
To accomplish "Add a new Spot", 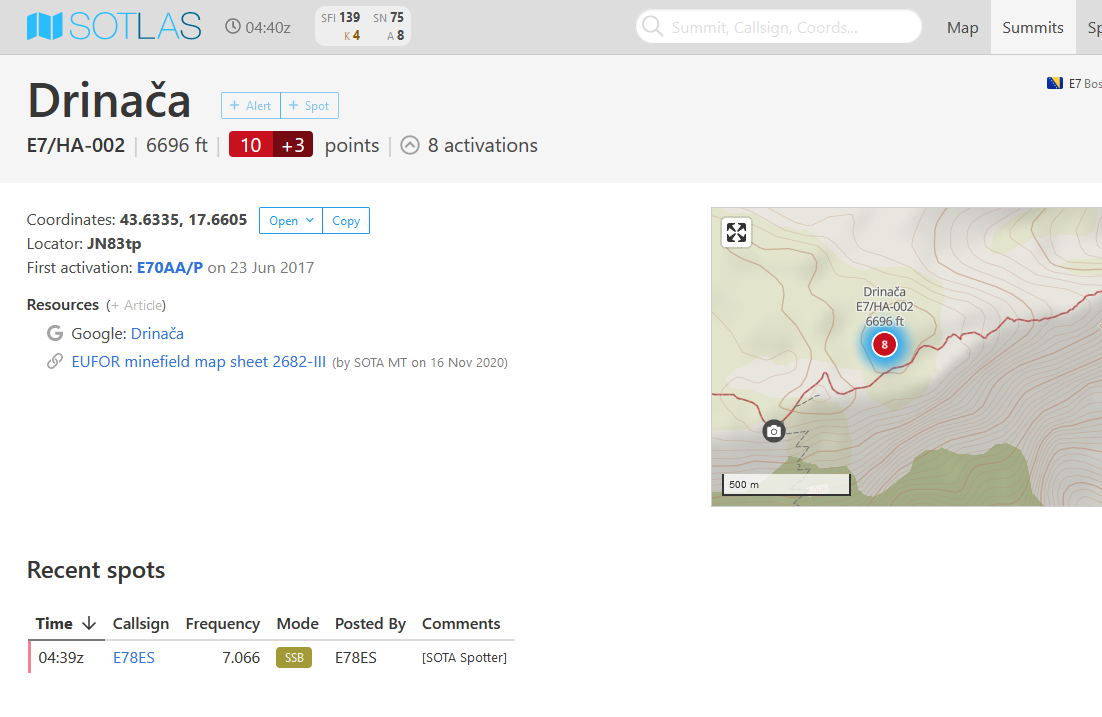I will click(309, 106).
